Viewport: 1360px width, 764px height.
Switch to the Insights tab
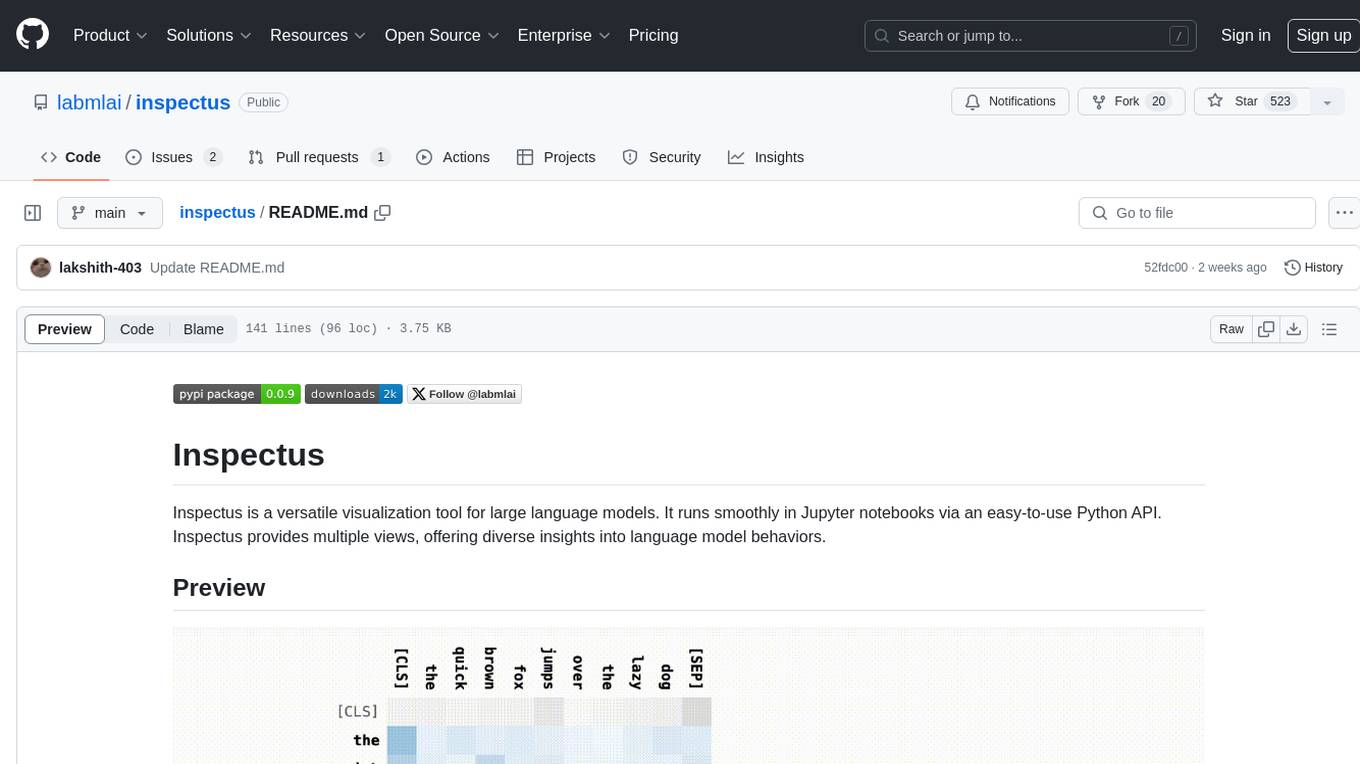click(x=766, y=157)
